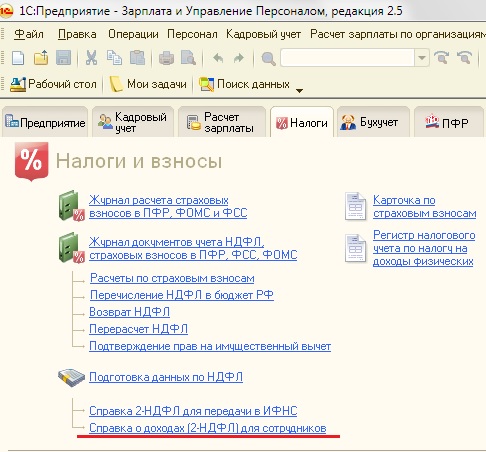Open Справка о доходах для сотрудников link

point(208,428)
